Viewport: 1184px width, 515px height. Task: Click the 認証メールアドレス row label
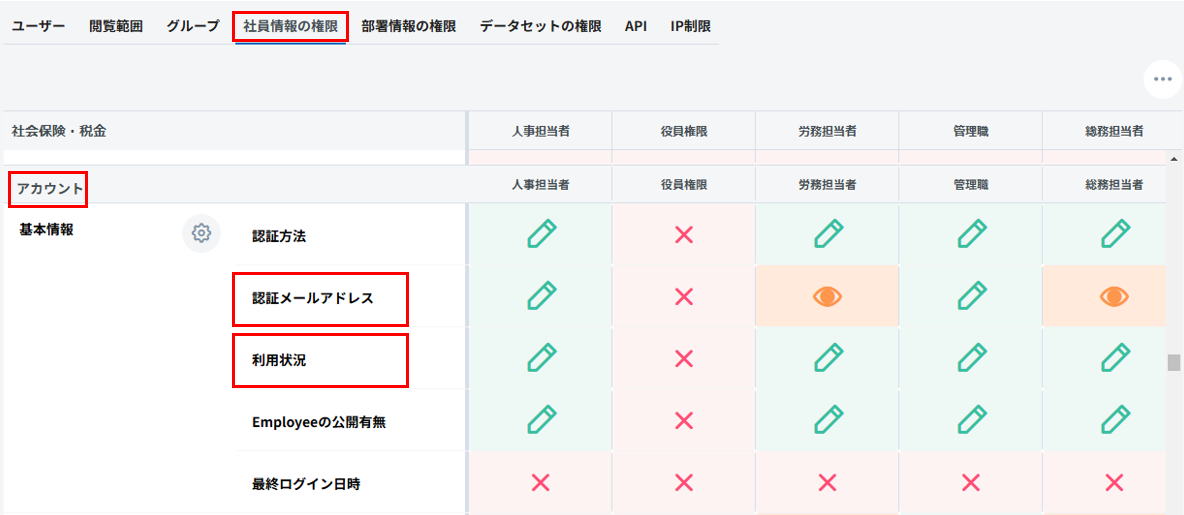(313, 298)
